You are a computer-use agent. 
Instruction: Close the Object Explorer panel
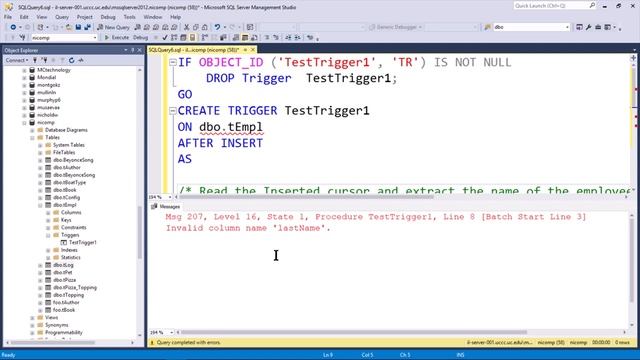coord(140,50)
